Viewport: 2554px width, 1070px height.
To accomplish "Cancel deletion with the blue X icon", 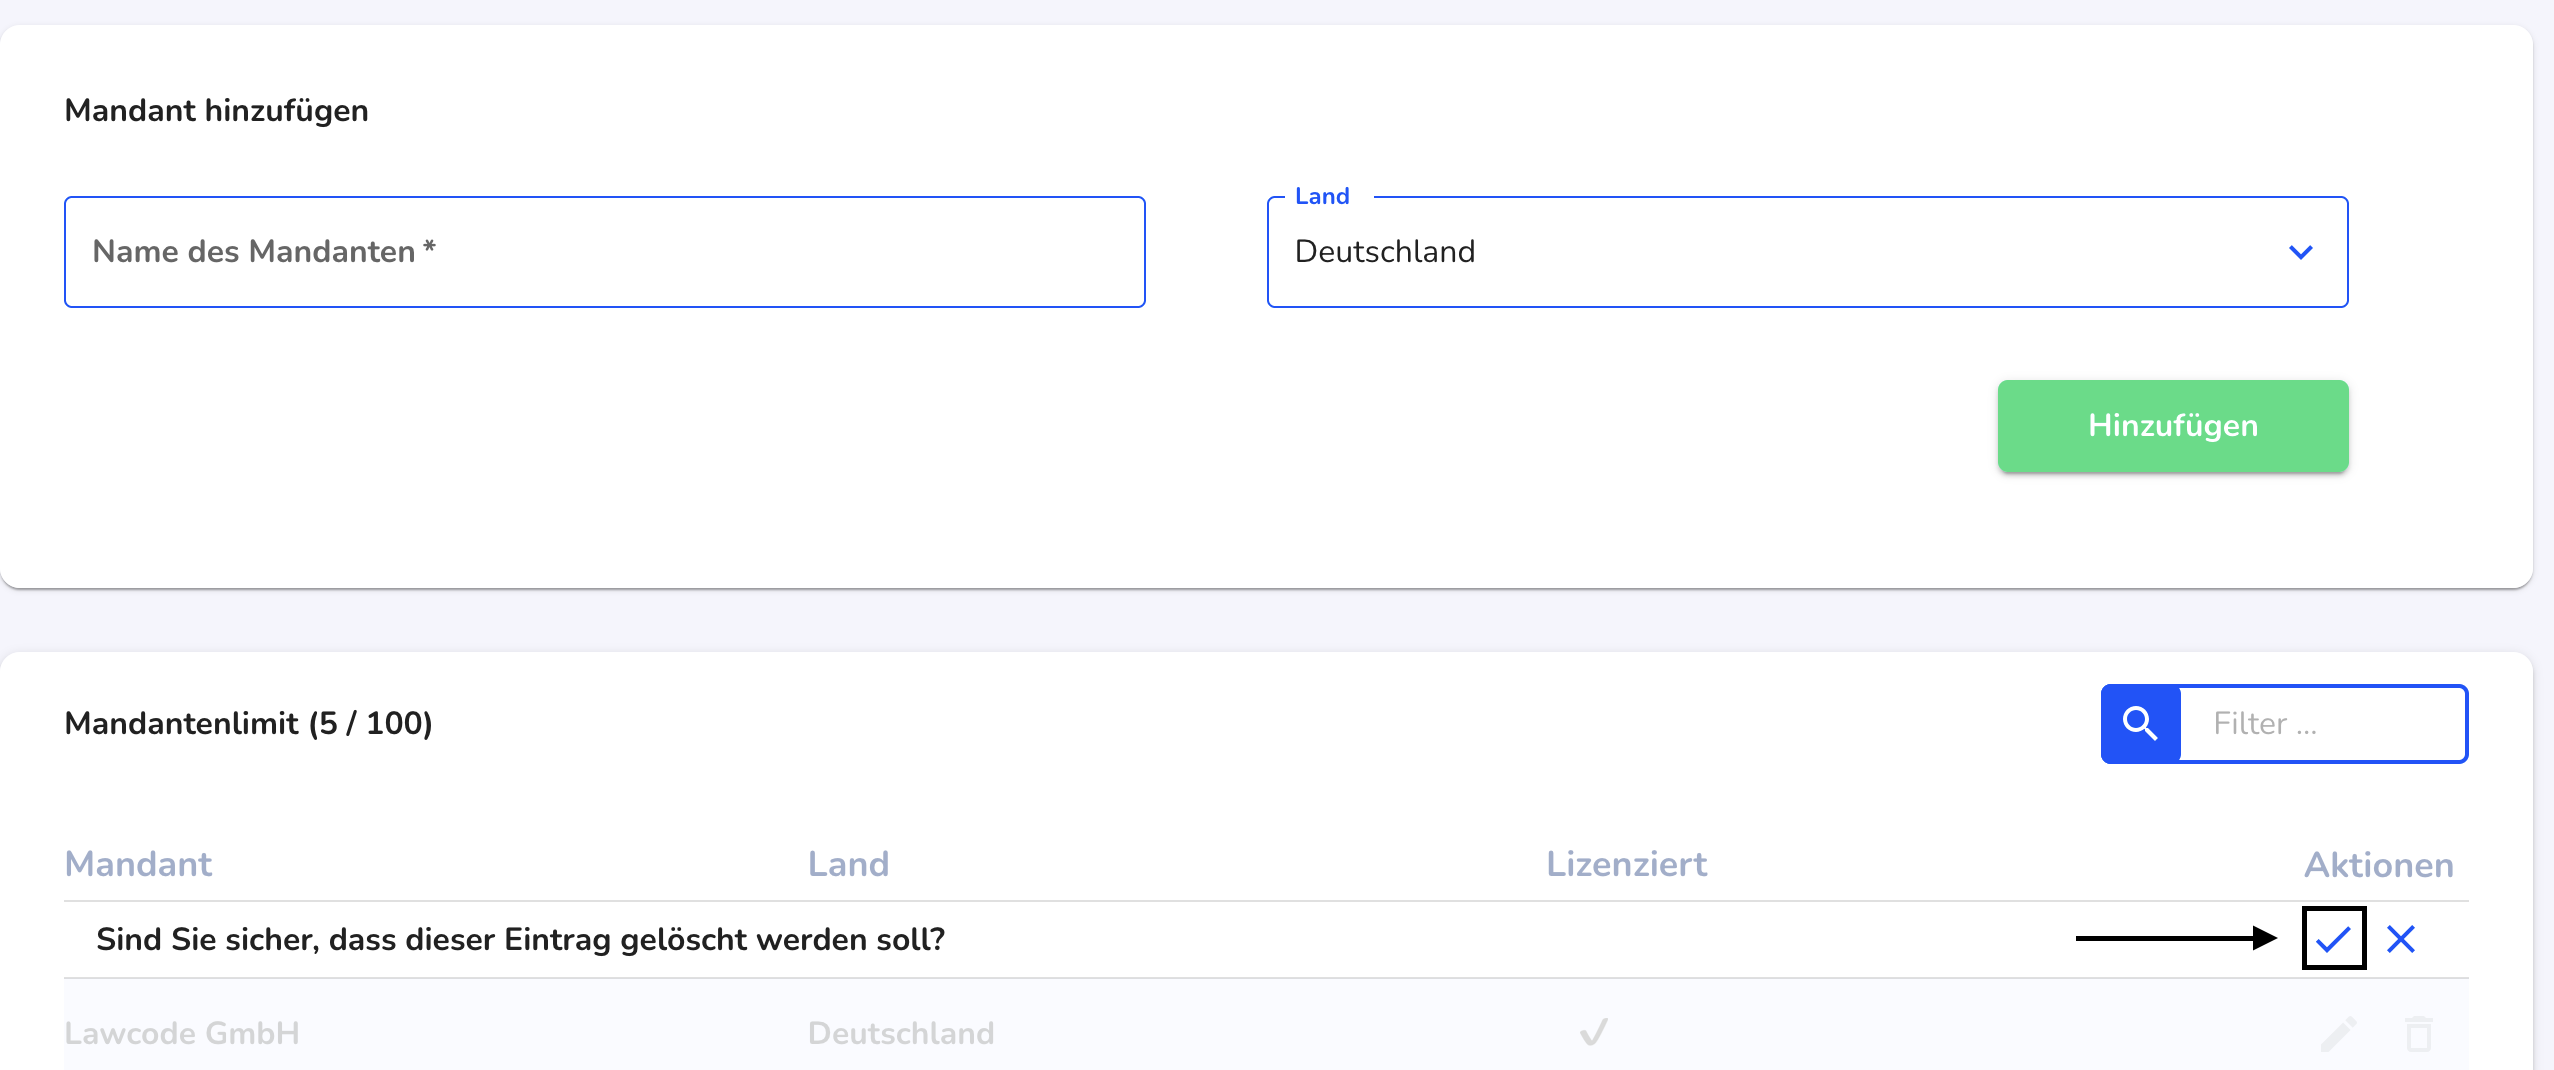I will point(2401,939).
